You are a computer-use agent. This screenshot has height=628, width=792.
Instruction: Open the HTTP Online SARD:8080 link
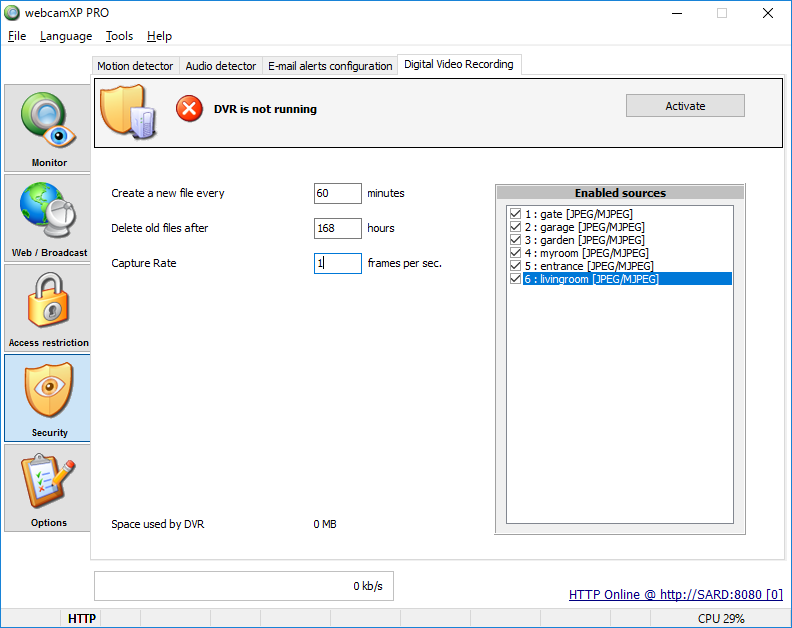point(676,595)
